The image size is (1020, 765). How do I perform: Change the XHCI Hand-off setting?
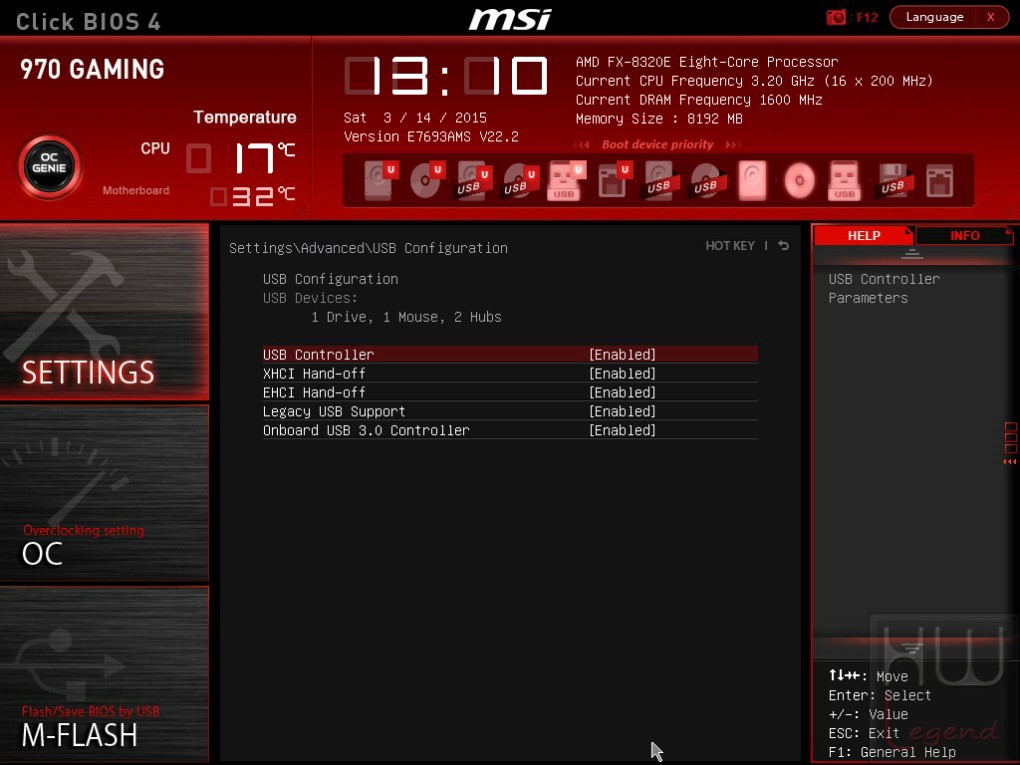[510, 373]
